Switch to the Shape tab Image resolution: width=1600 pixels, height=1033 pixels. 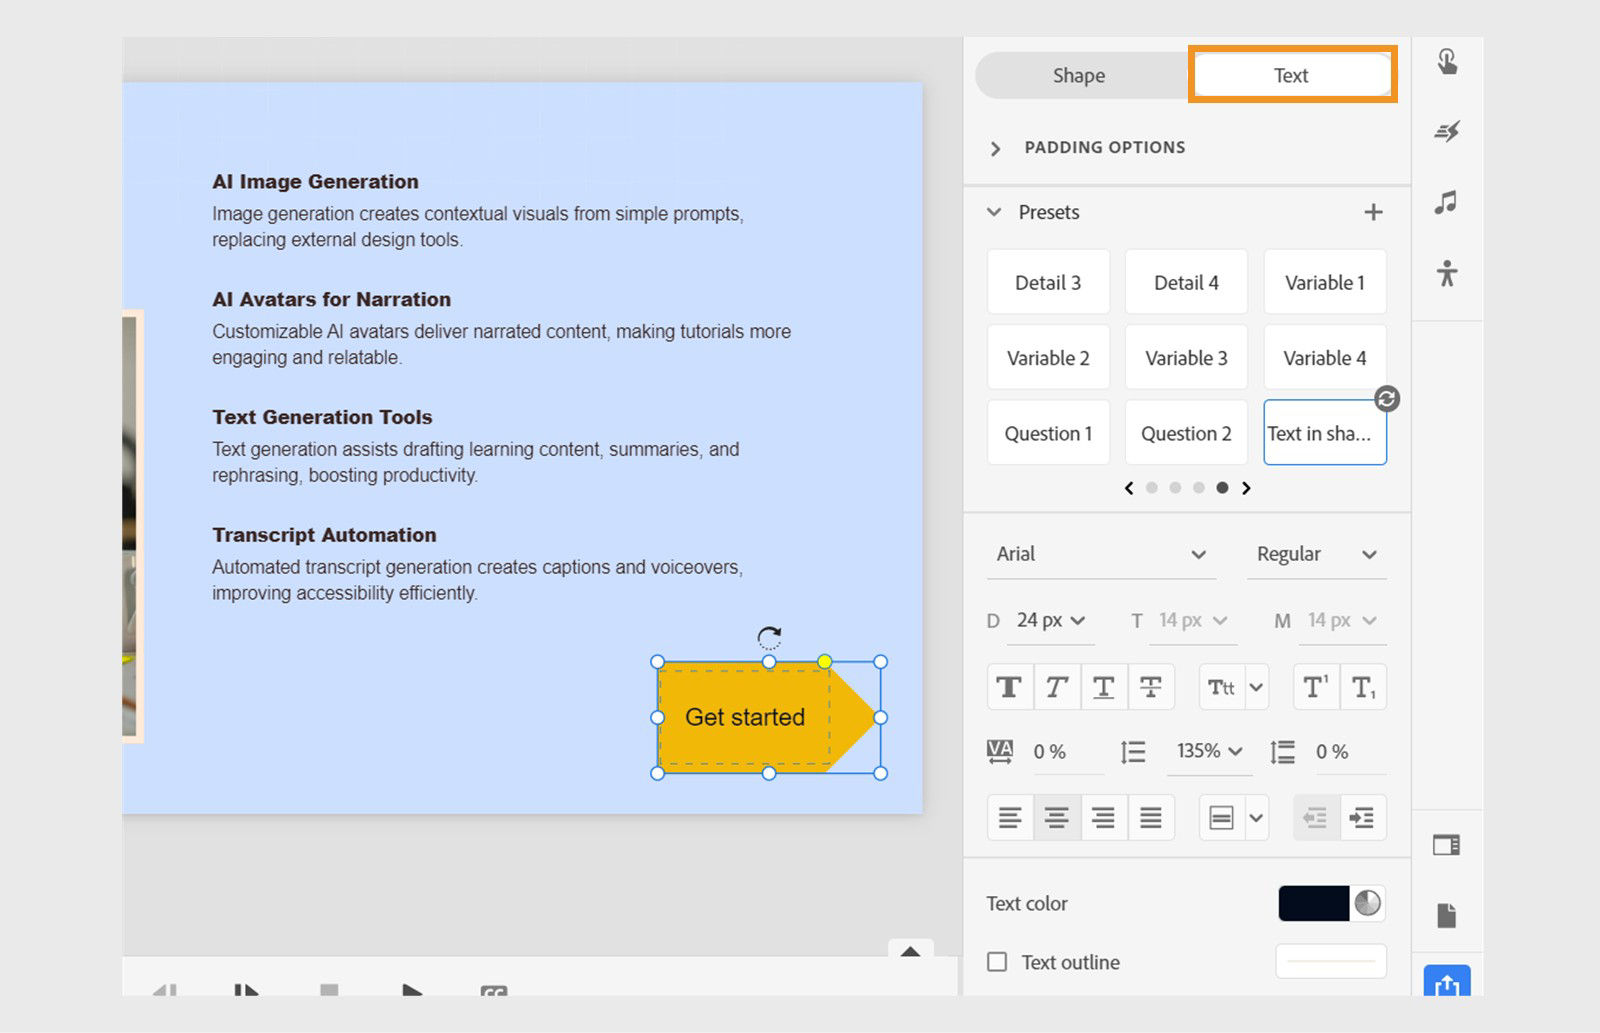(x=1078, y=75)
